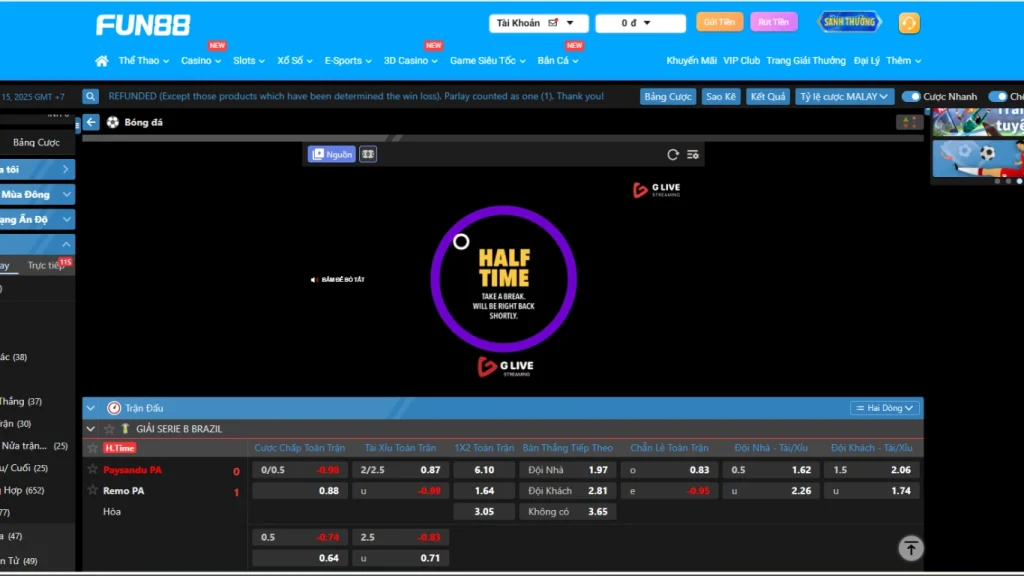Open the E-Sports menu
Viewport: 1024px width, 576px height.
tap(348, 61)
